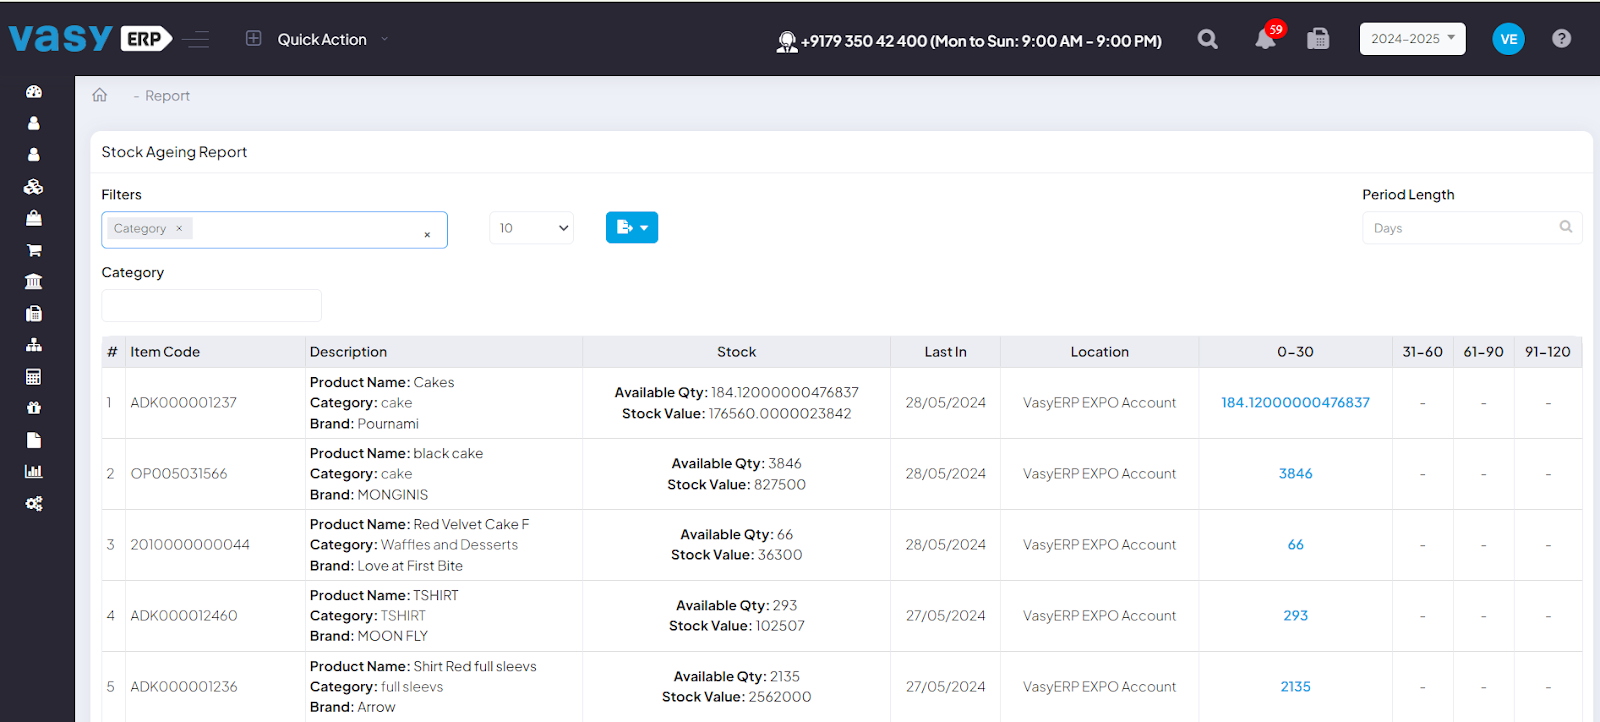1600x722 pixels.
Task: Click the support headset icon
Action: (x=787, y=41)
